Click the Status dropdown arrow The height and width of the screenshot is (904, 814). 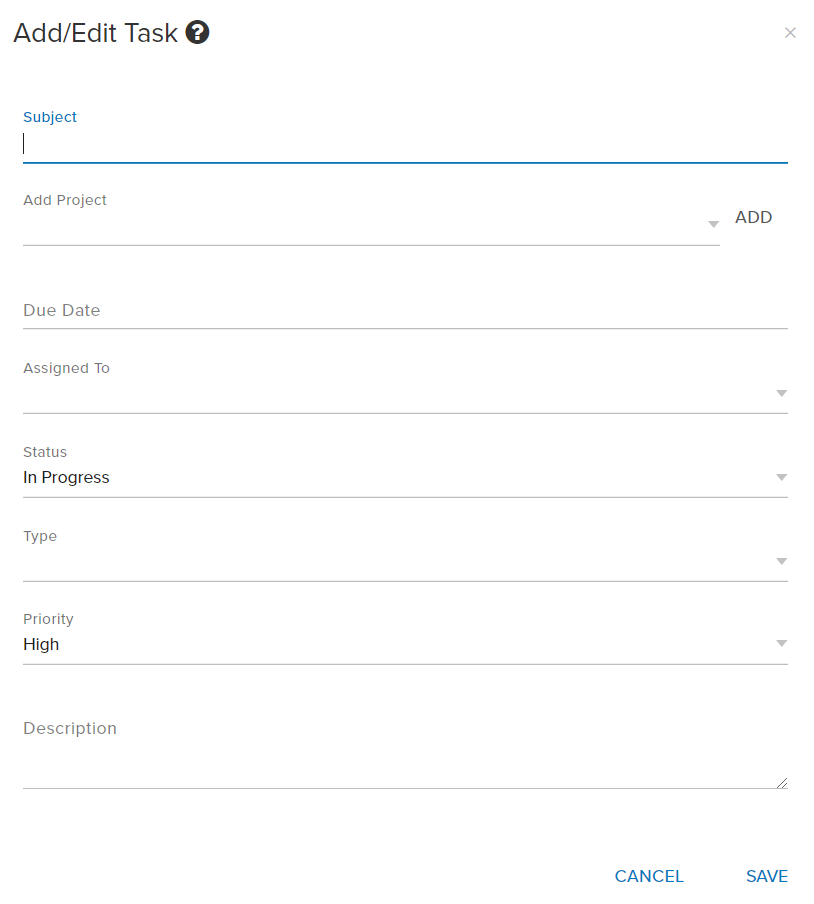point(781,477)
